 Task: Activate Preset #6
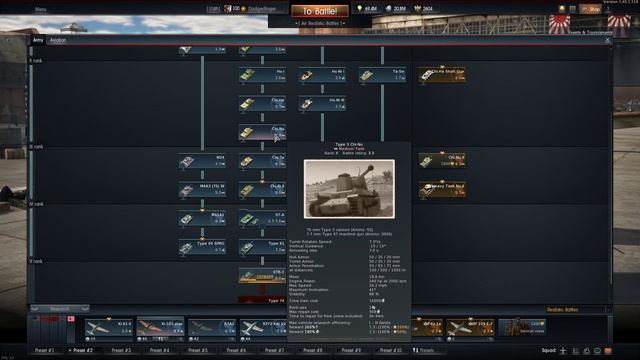[x=236, y=350]
